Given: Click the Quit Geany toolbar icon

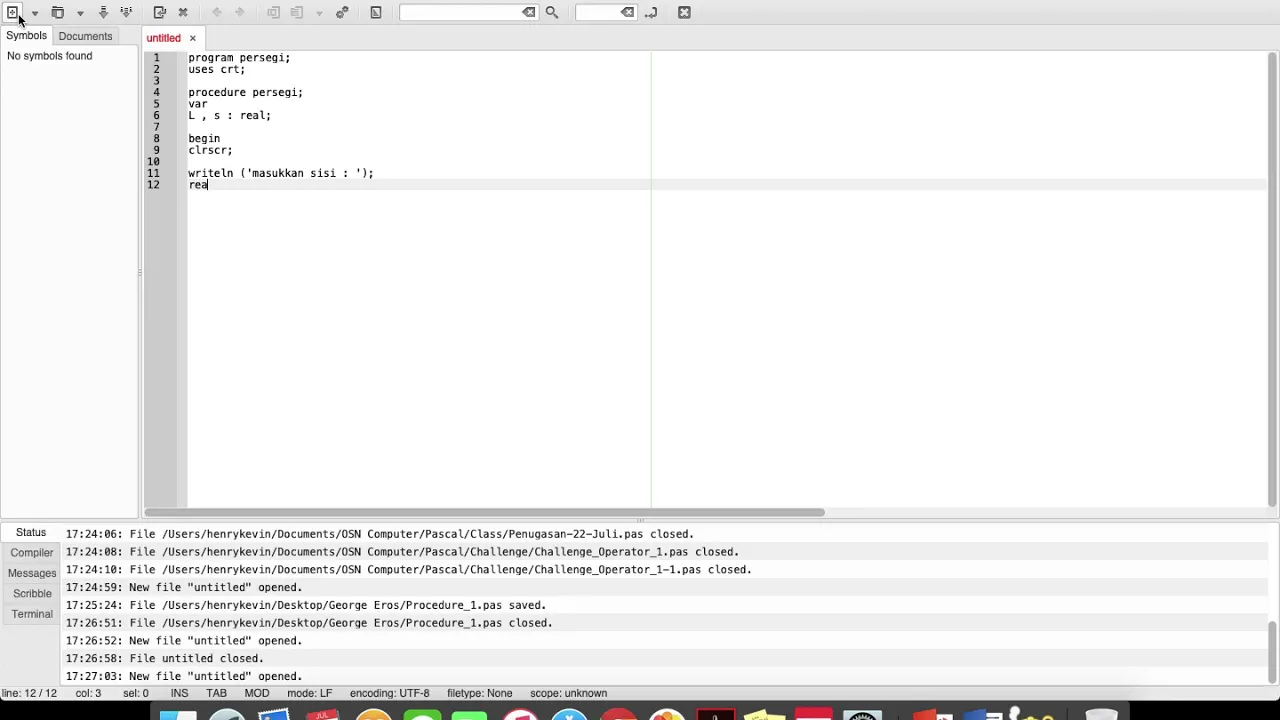Looking at the screenshot, I should pyautogui.click(x=684, y=12).
